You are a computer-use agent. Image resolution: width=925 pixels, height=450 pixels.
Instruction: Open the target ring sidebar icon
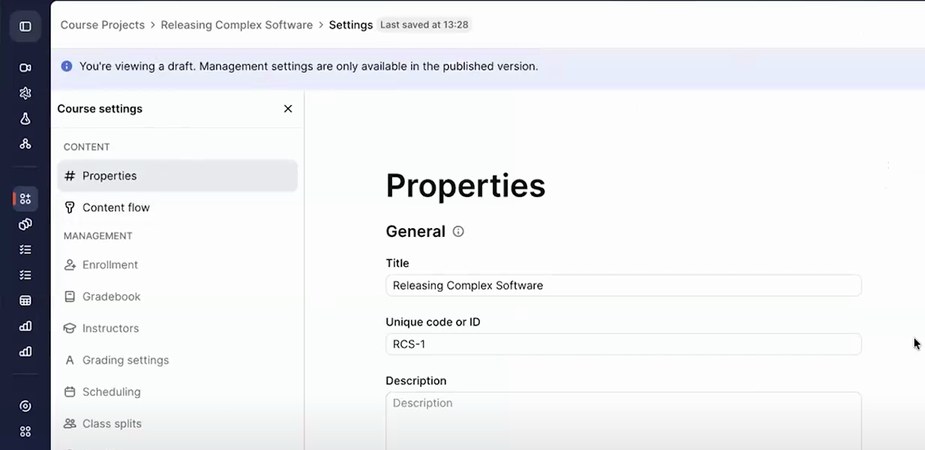[x=25, y=406]
